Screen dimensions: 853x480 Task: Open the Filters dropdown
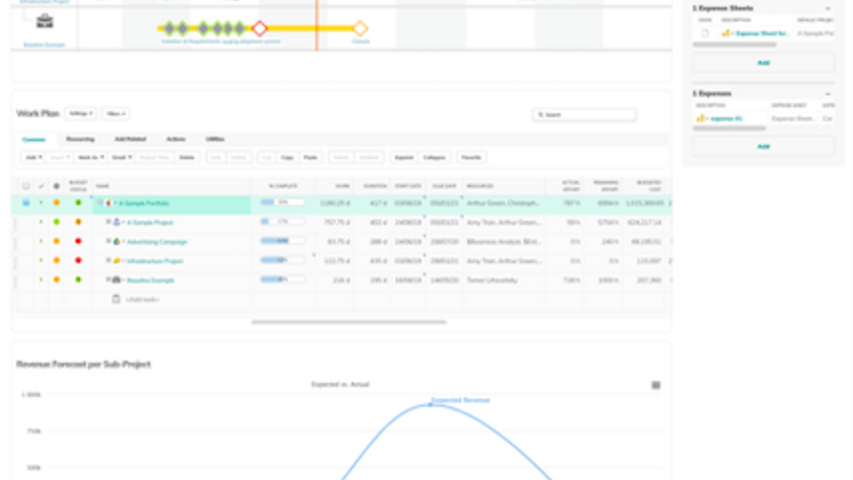tap(116, 114)
